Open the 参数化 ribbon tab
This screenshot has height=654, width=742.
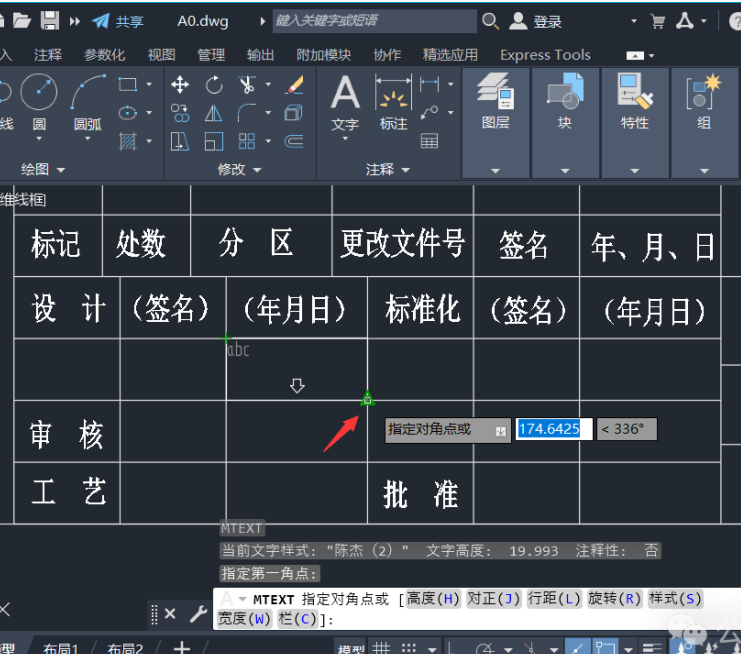click(x=105, y=55)
